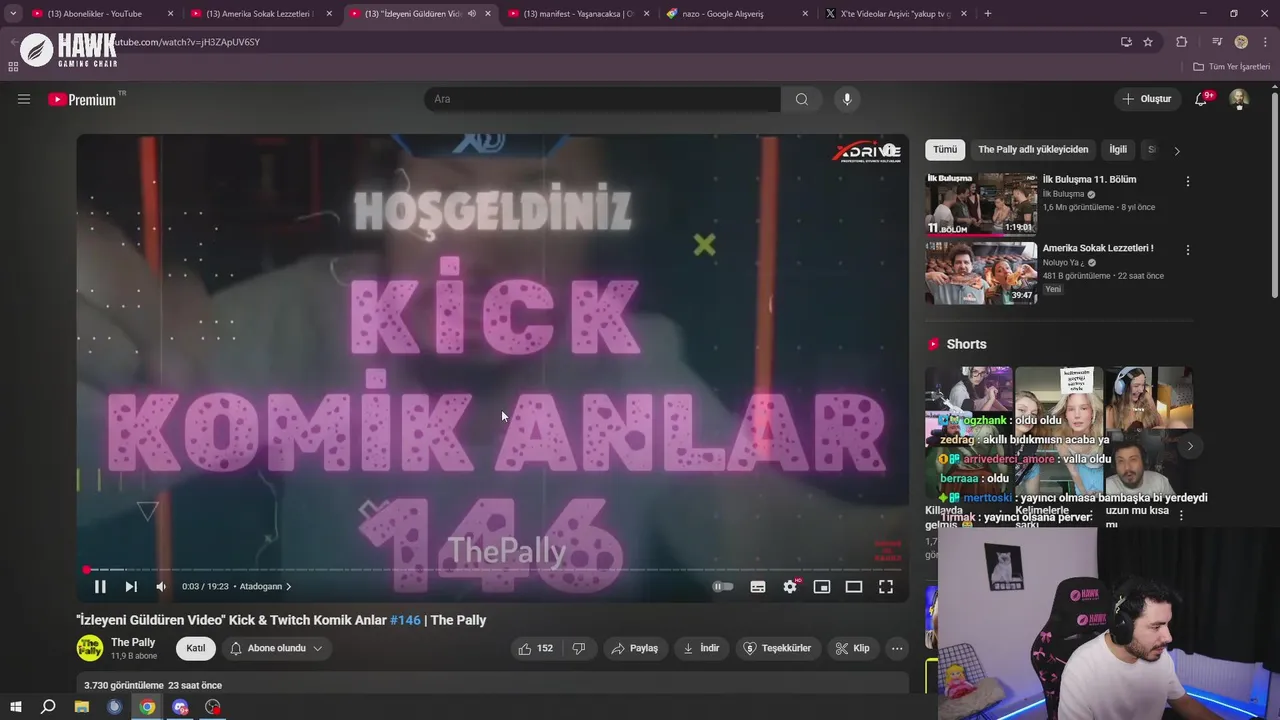
Task: Toggle subtitles on the player
Action: (x=758, y=587)
